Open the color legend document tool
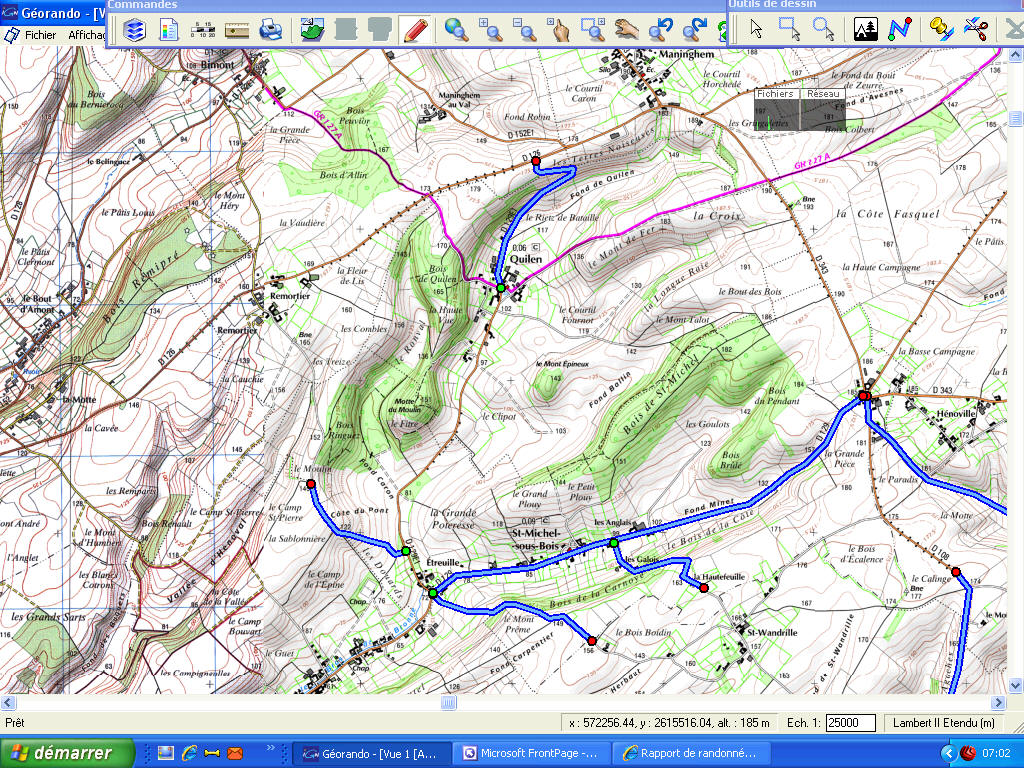This screenshot has width=1024, height=768. [x=168, y=30]
